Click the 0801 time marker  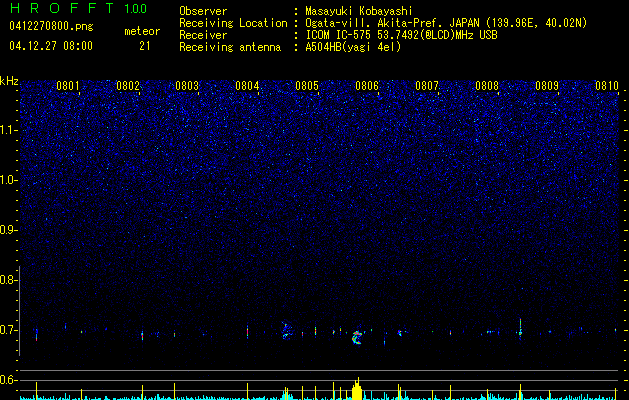click(x=68, y=86)
